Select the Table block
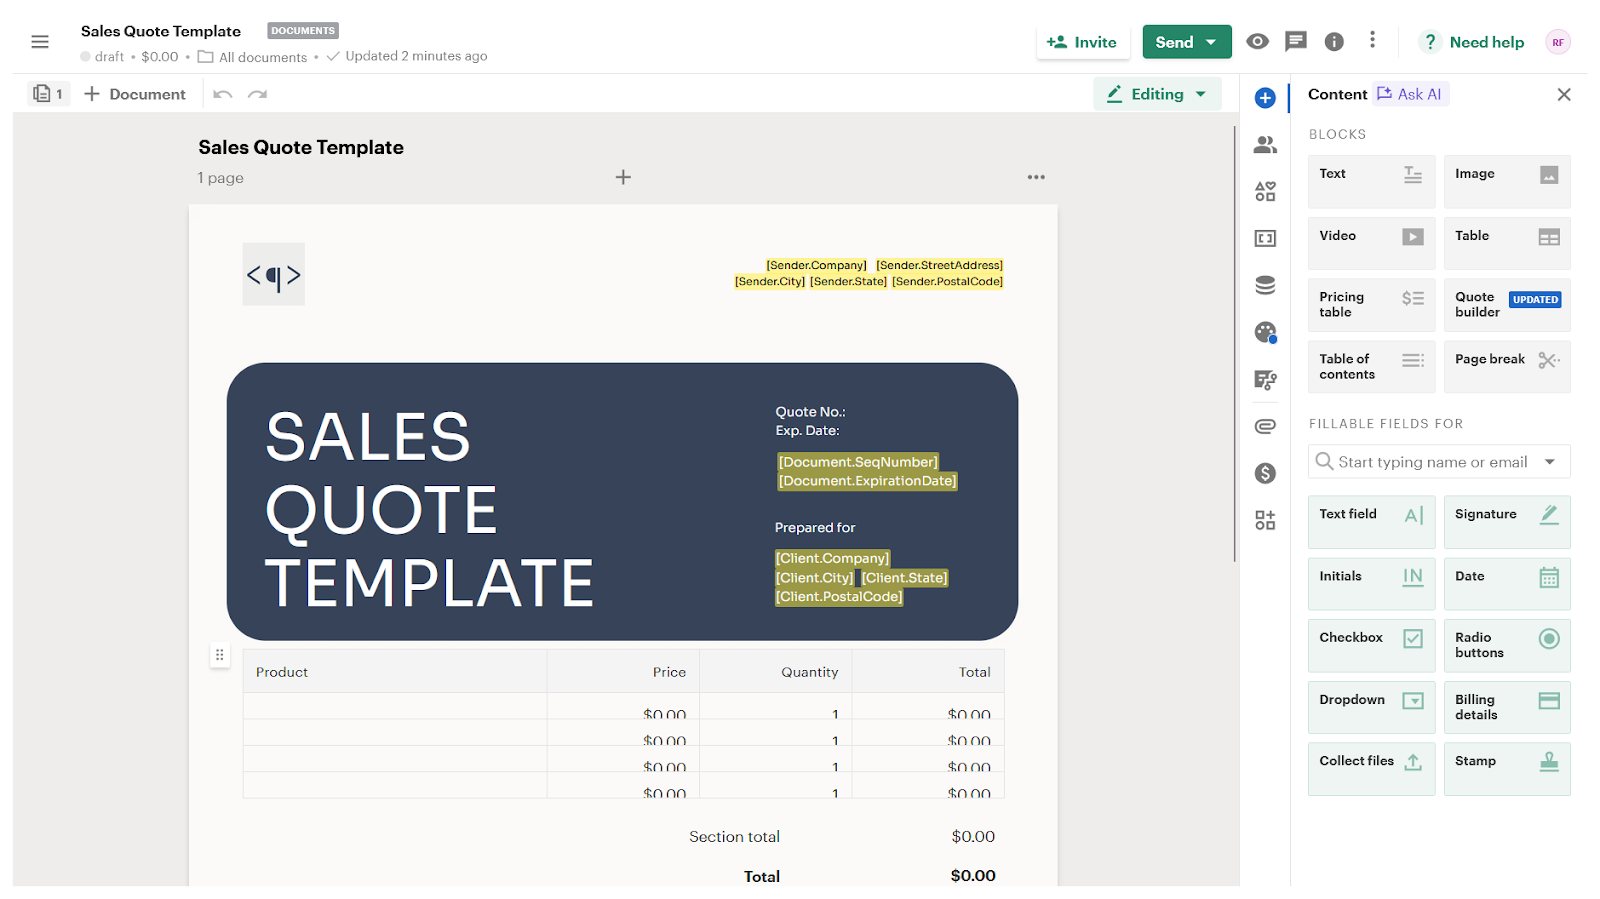This screenshot has height=899, width=1600. click(x=1507, y=243)
